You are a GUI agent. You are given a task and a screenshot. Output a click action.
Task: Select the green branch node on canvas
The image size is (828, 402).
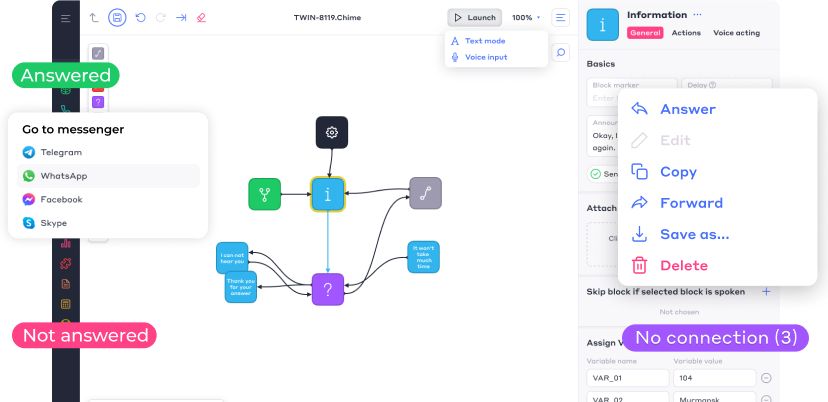[x=264, y=194]
